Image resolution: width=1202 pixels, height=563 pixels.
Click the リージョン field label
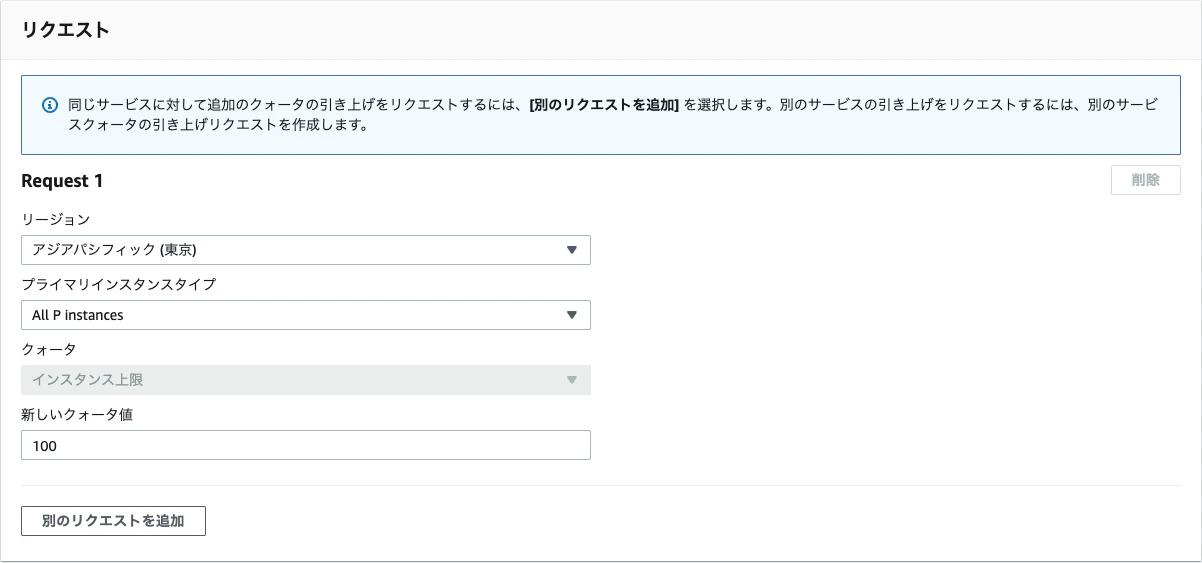click(x=56, y=219)
